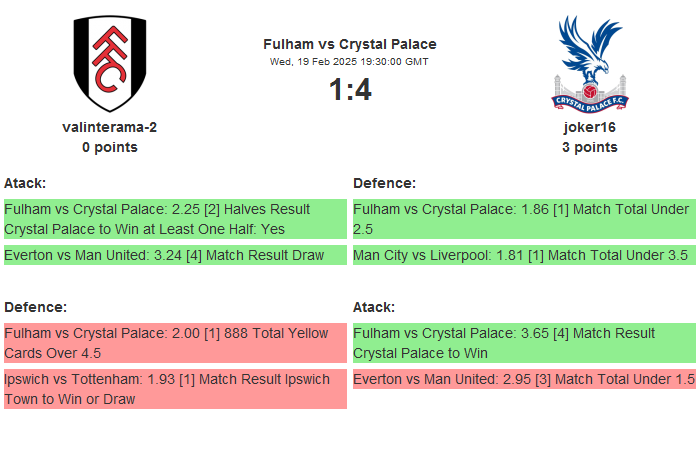This screenshot has height=460, width=700.
Task: Open the joker16 player profile
Action: coord(590,127)
